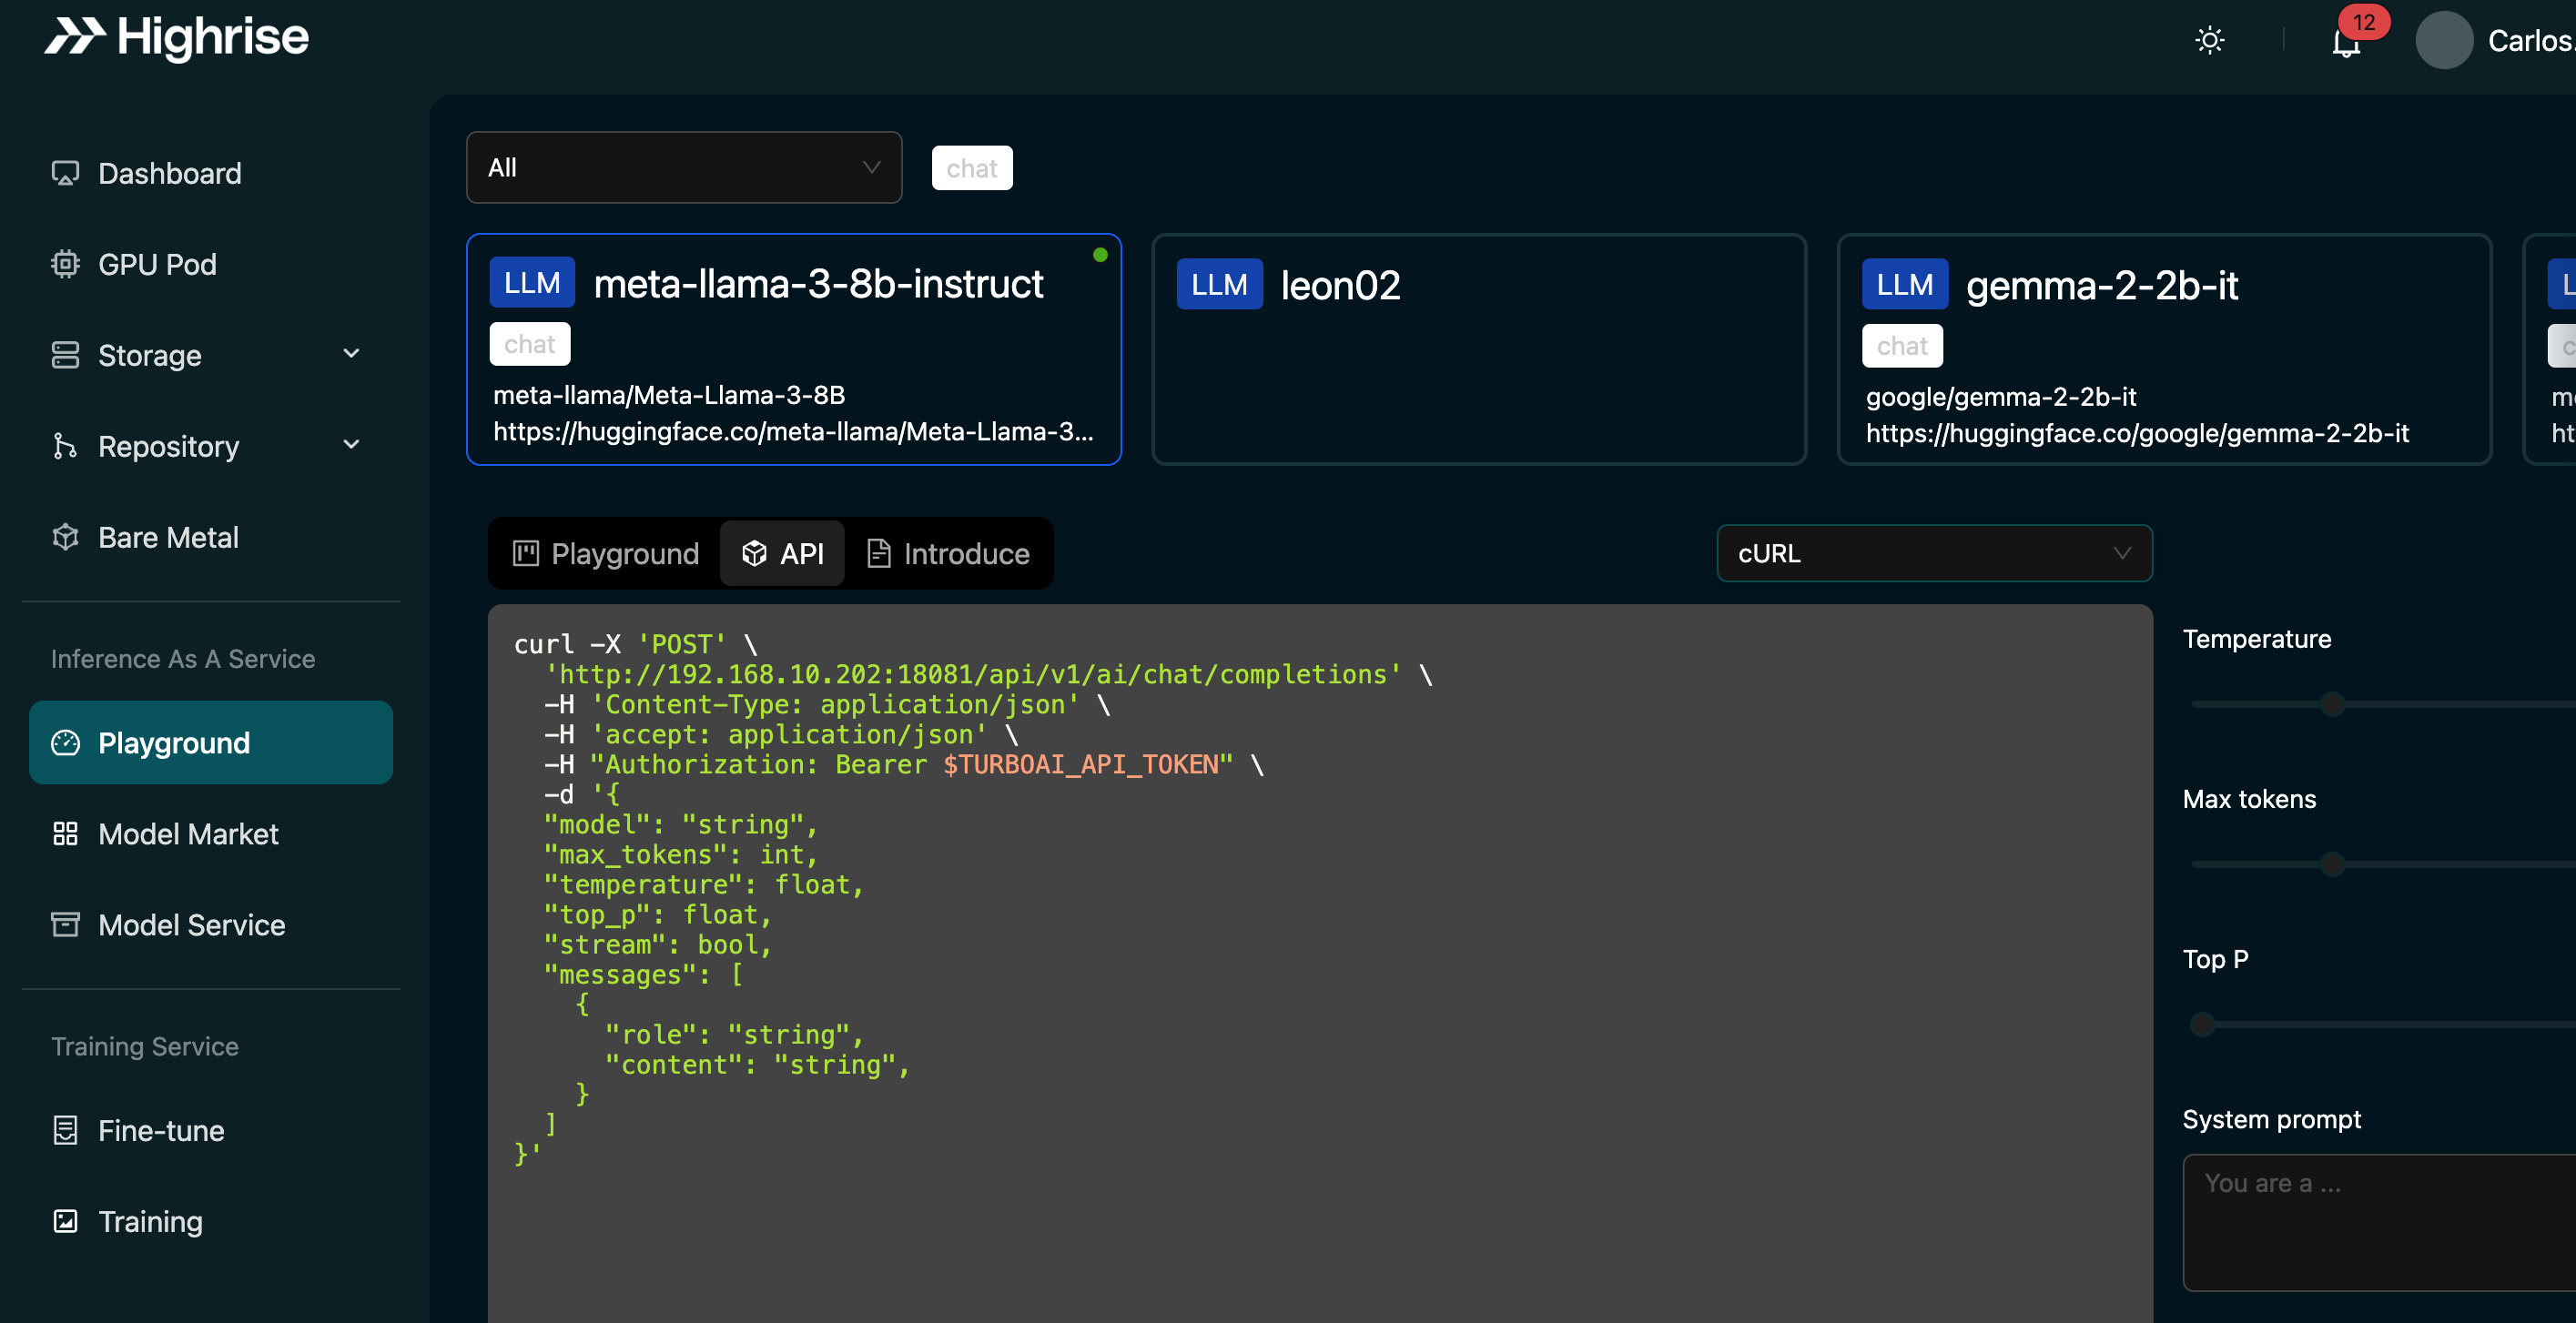Click the All dropdown arrow
Viewport: 2576px width, 1323px height.
coord(871,168)
